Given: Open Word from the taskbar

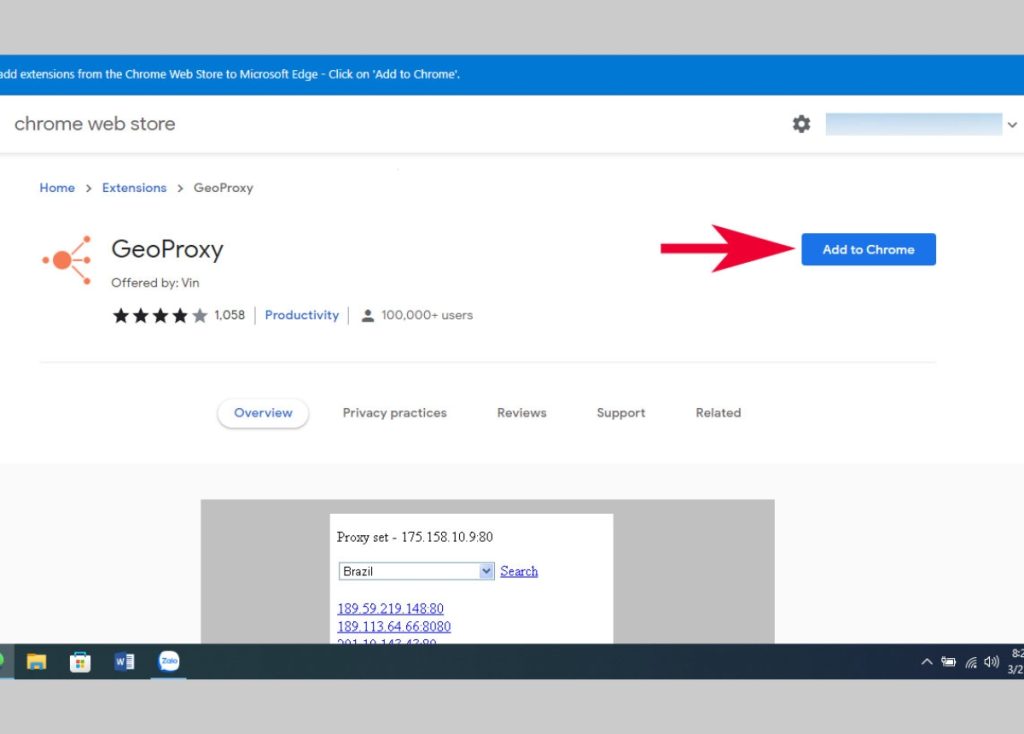Looking at the screenshot, I should 124,662.
